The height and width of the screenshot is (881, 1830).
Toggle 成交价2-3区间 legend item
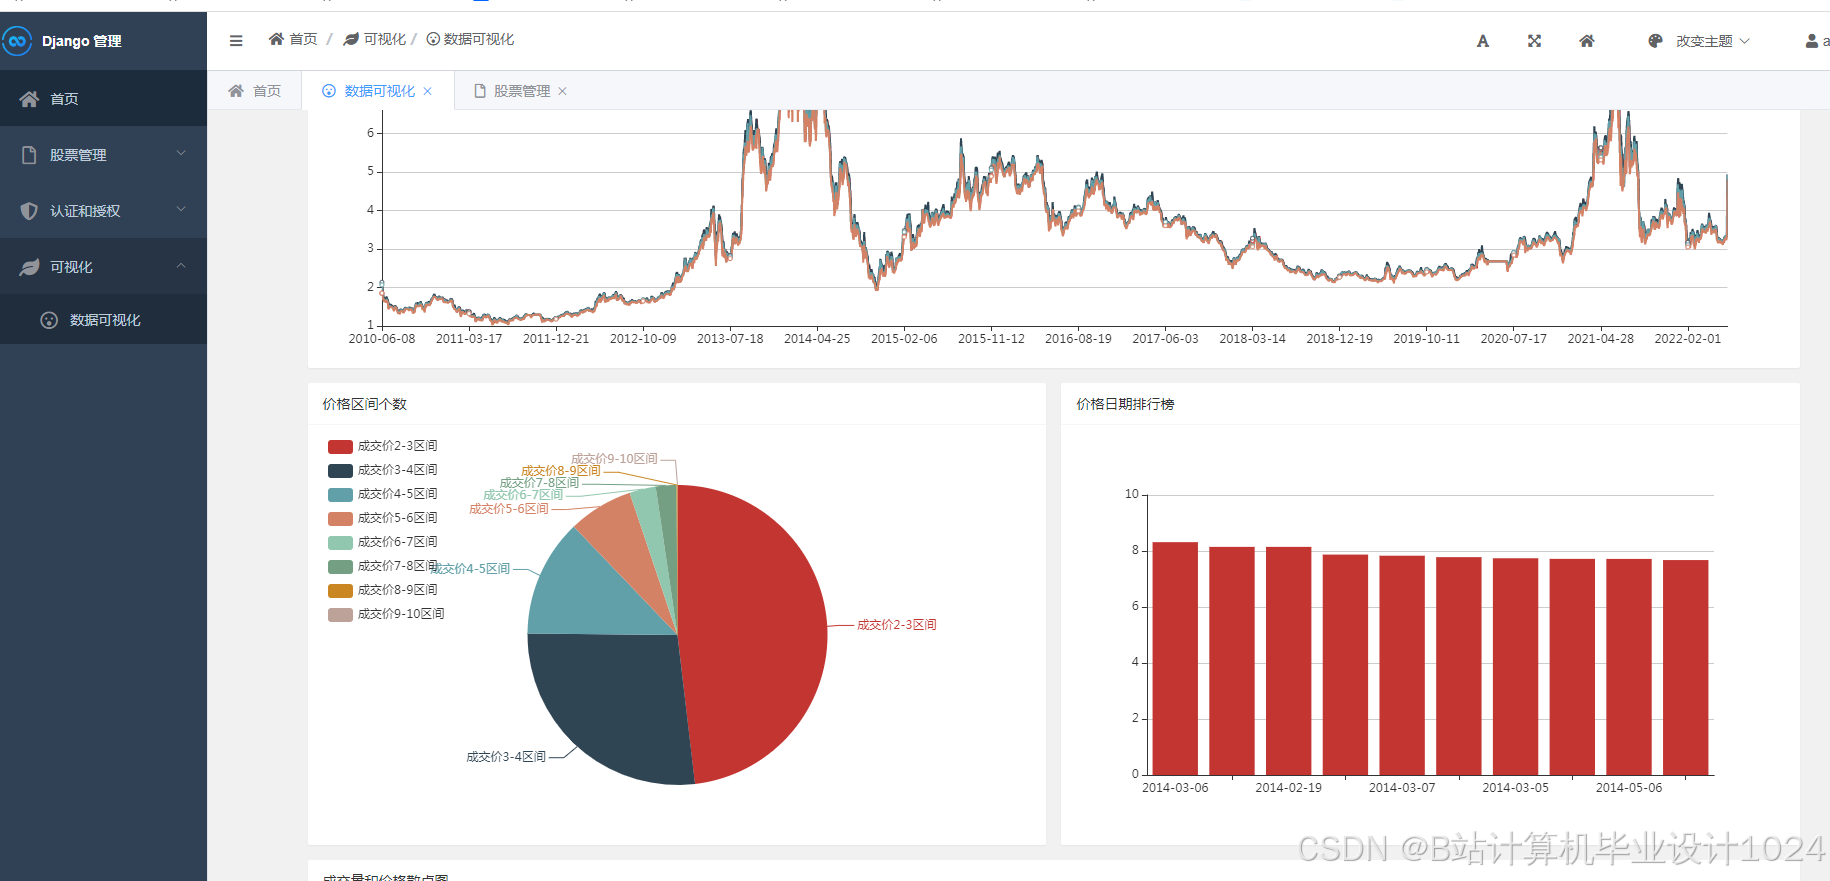click(383, 446)
